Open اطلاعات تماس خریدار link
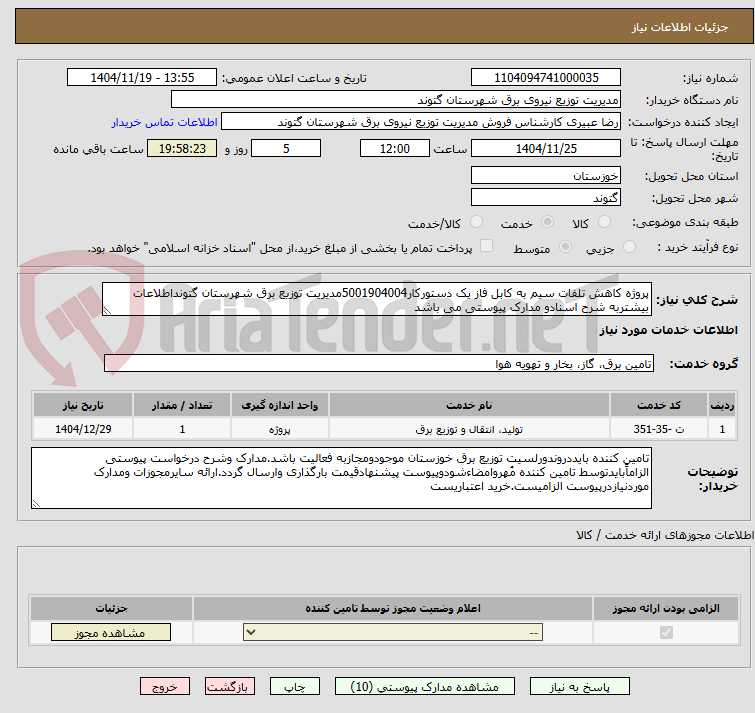This screenshot has height=713, width=755. pyautogui.click(x=165, y=122)
